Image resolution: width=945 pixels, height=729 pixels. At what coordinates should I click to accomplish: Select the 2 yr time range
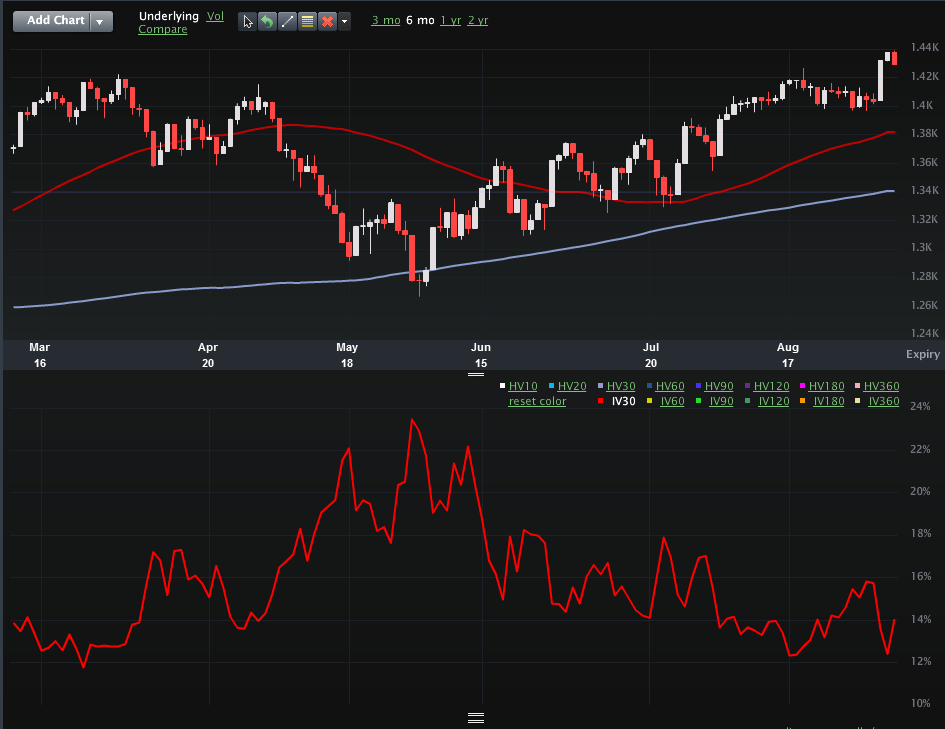point(478,20)
